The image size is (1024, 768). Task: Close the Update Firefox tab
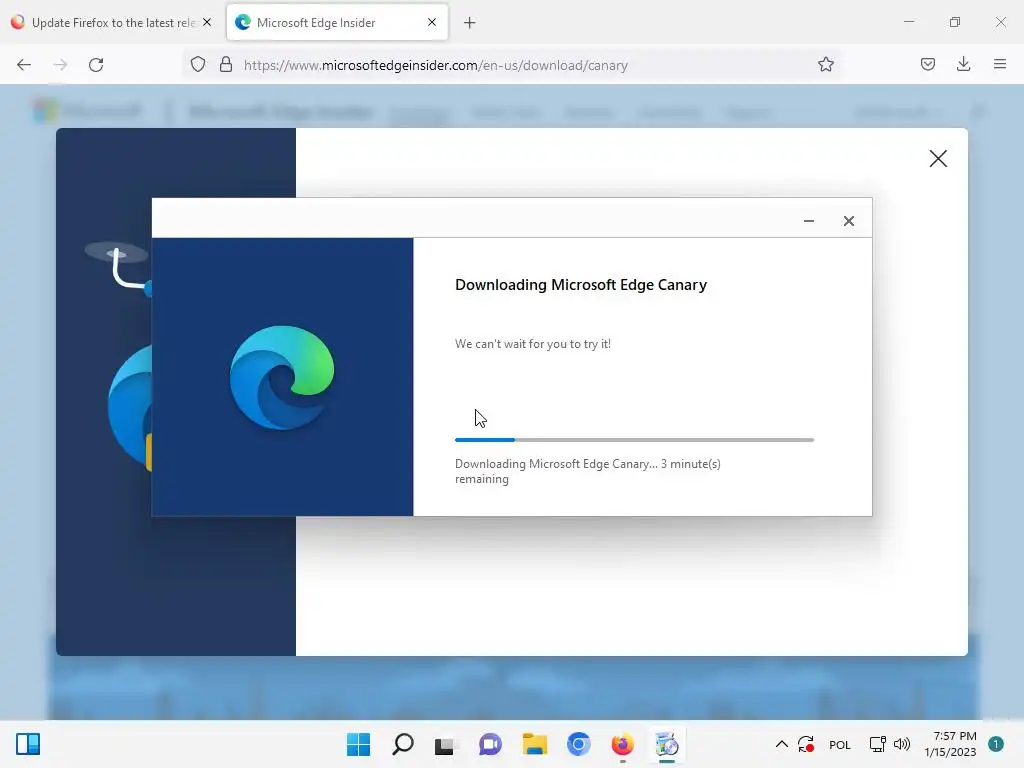(207, 22)
